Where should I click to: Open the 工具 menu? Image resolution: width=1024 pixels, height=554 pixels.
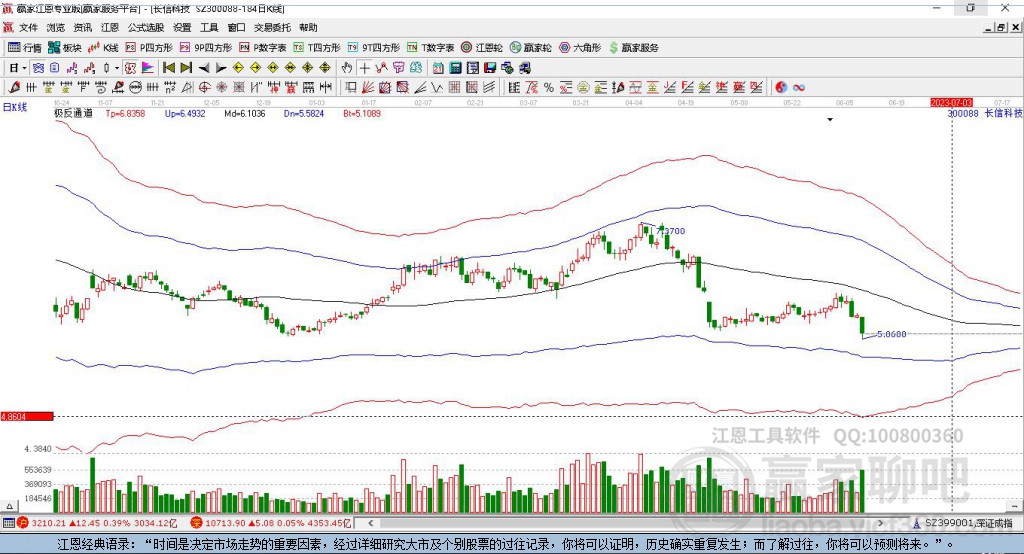[x=209, y=27]
